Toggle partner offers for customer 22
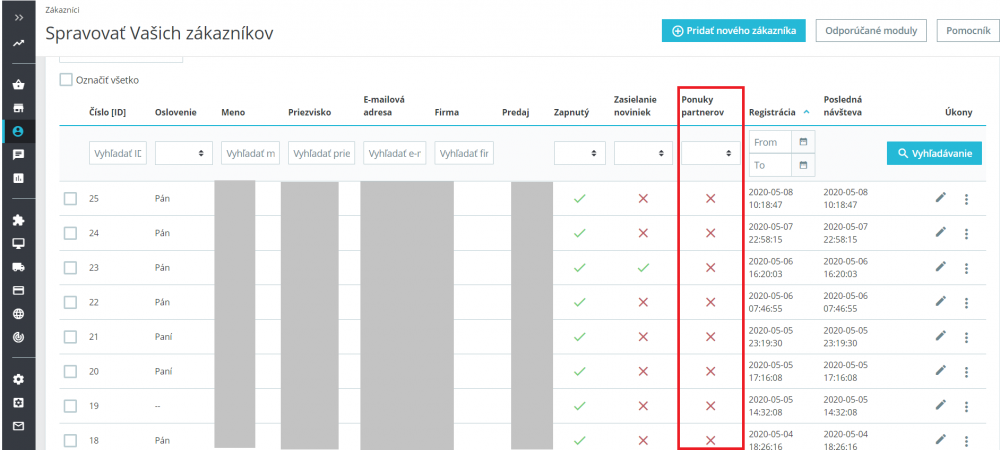Viewport: 1000px width, 450px height. [x=710, y=302]
